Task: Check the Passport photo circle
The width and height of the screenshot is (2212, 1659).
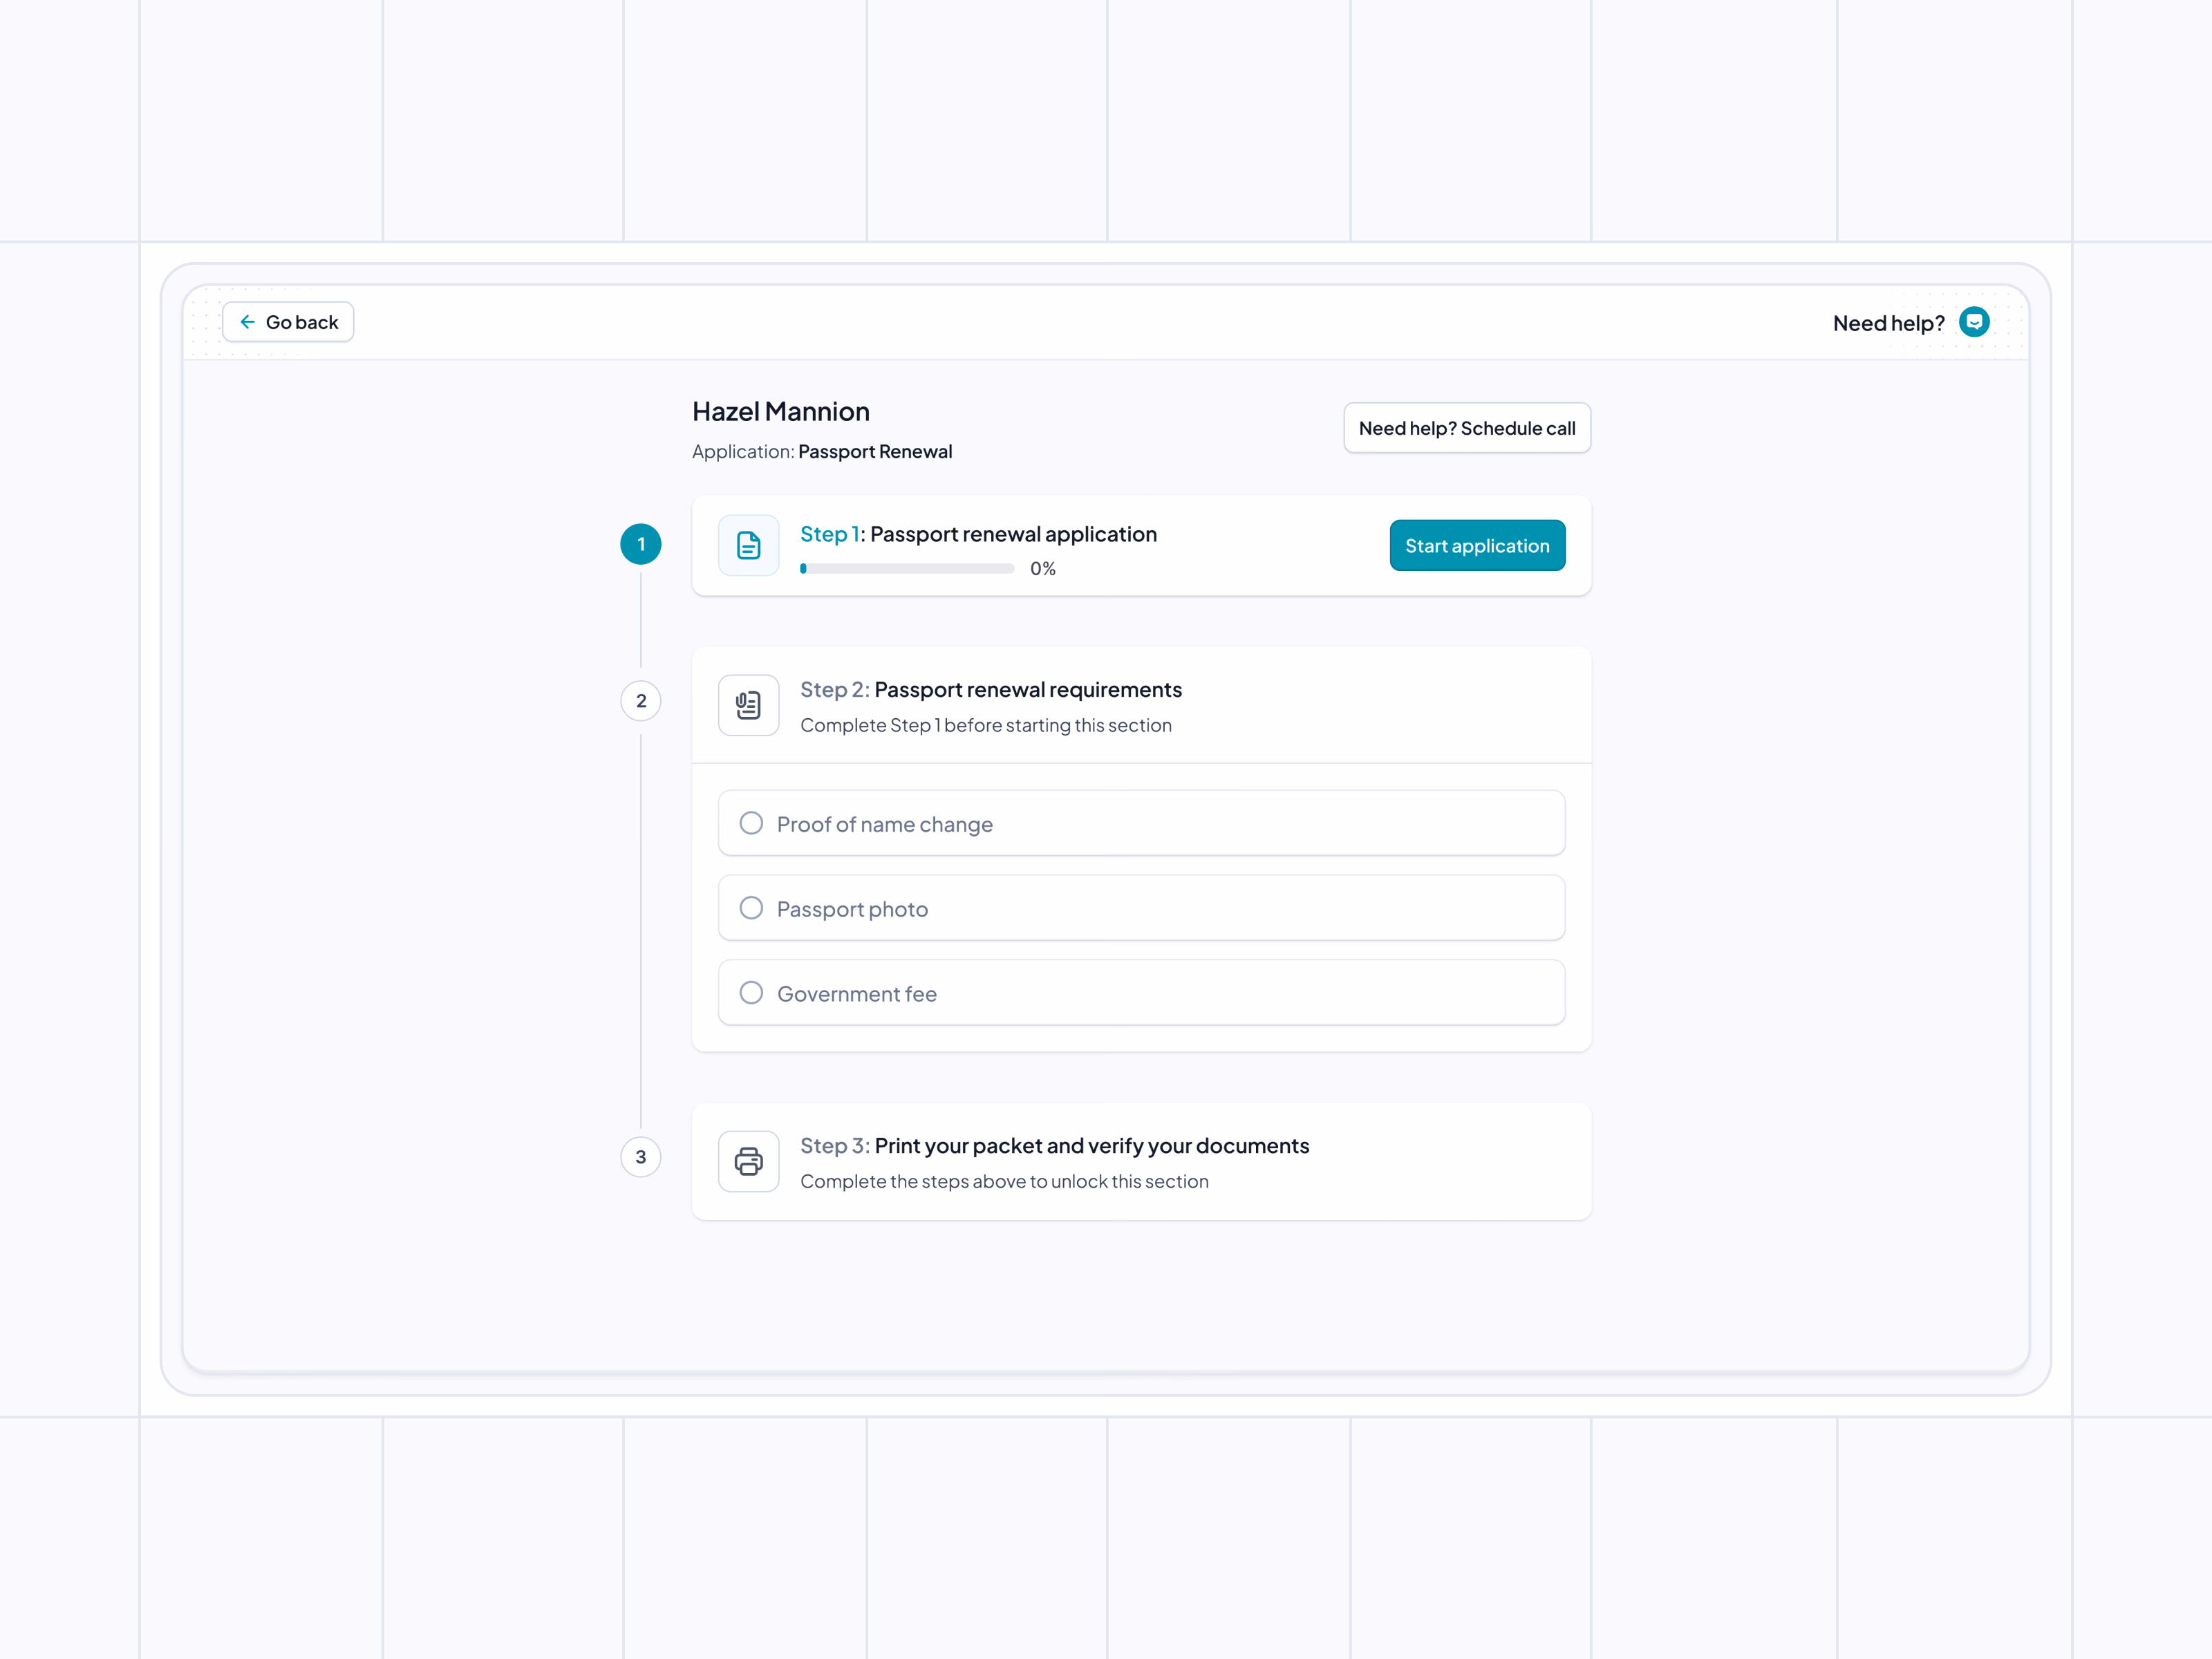Action: 751,908
